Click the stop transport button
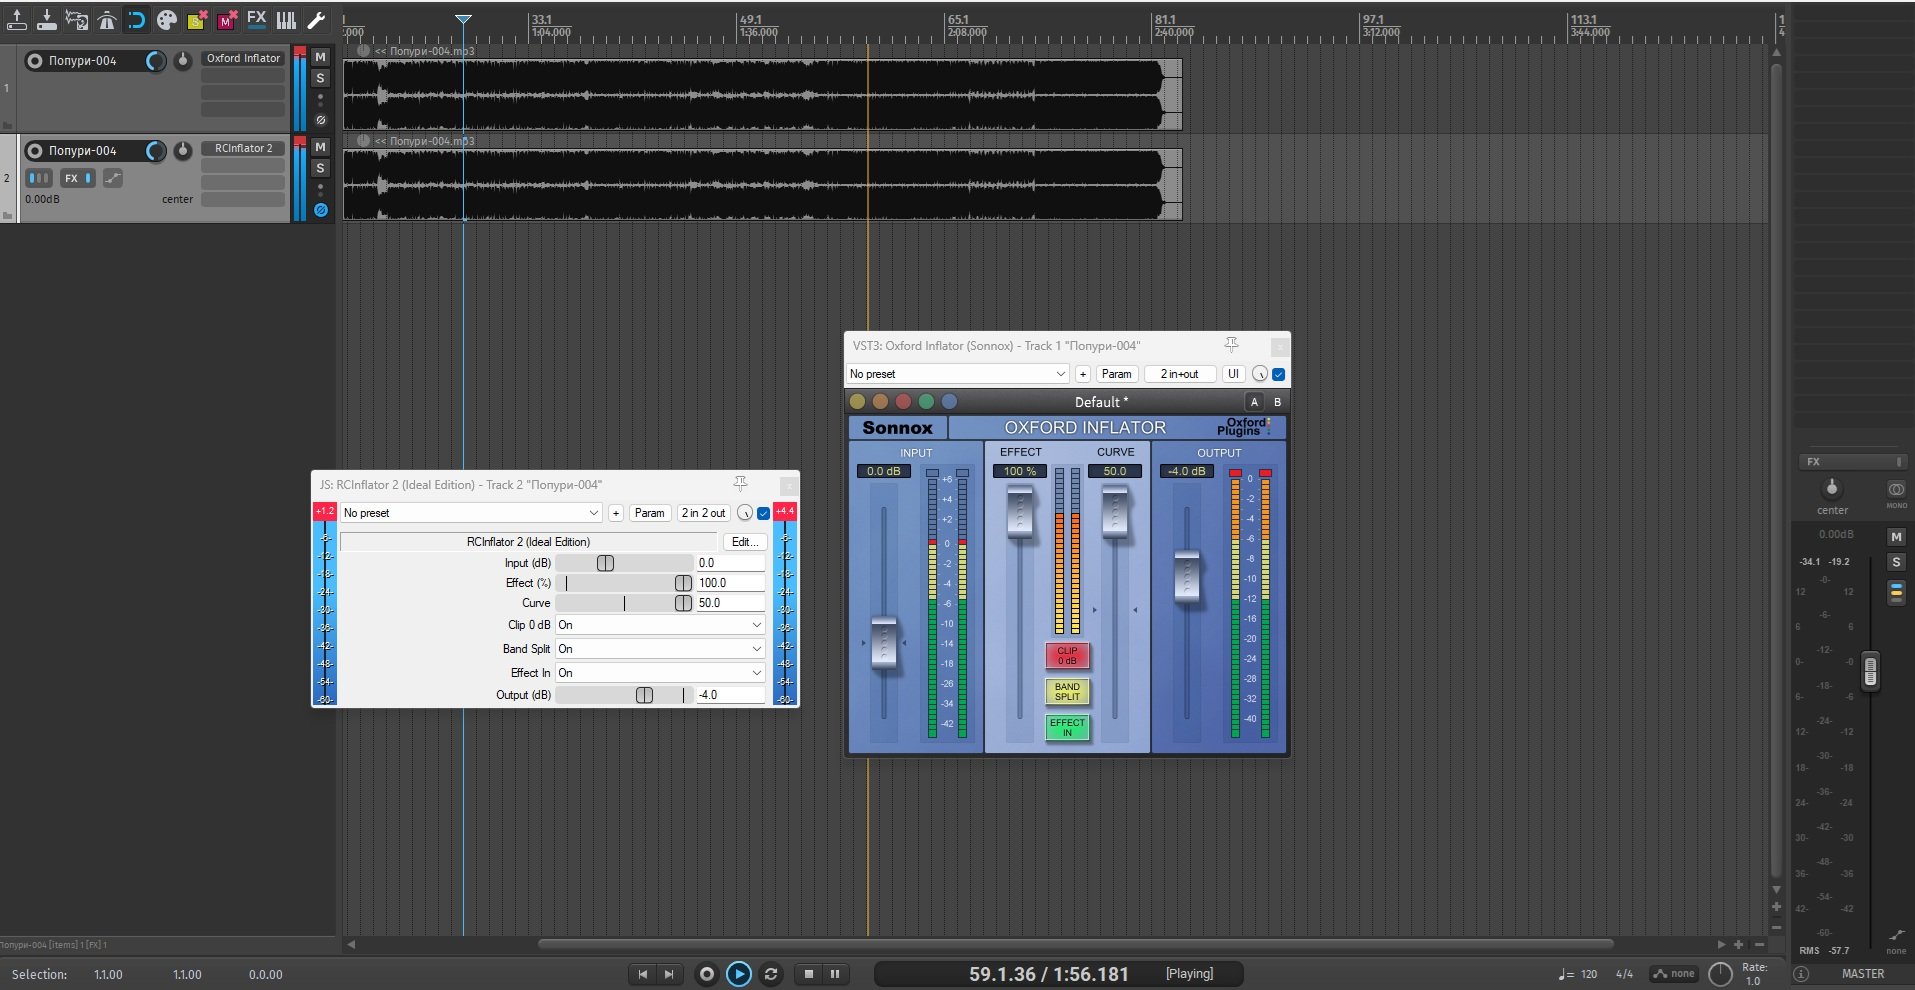The height and width of the screenshot is (990, 1915). point(809,974)
